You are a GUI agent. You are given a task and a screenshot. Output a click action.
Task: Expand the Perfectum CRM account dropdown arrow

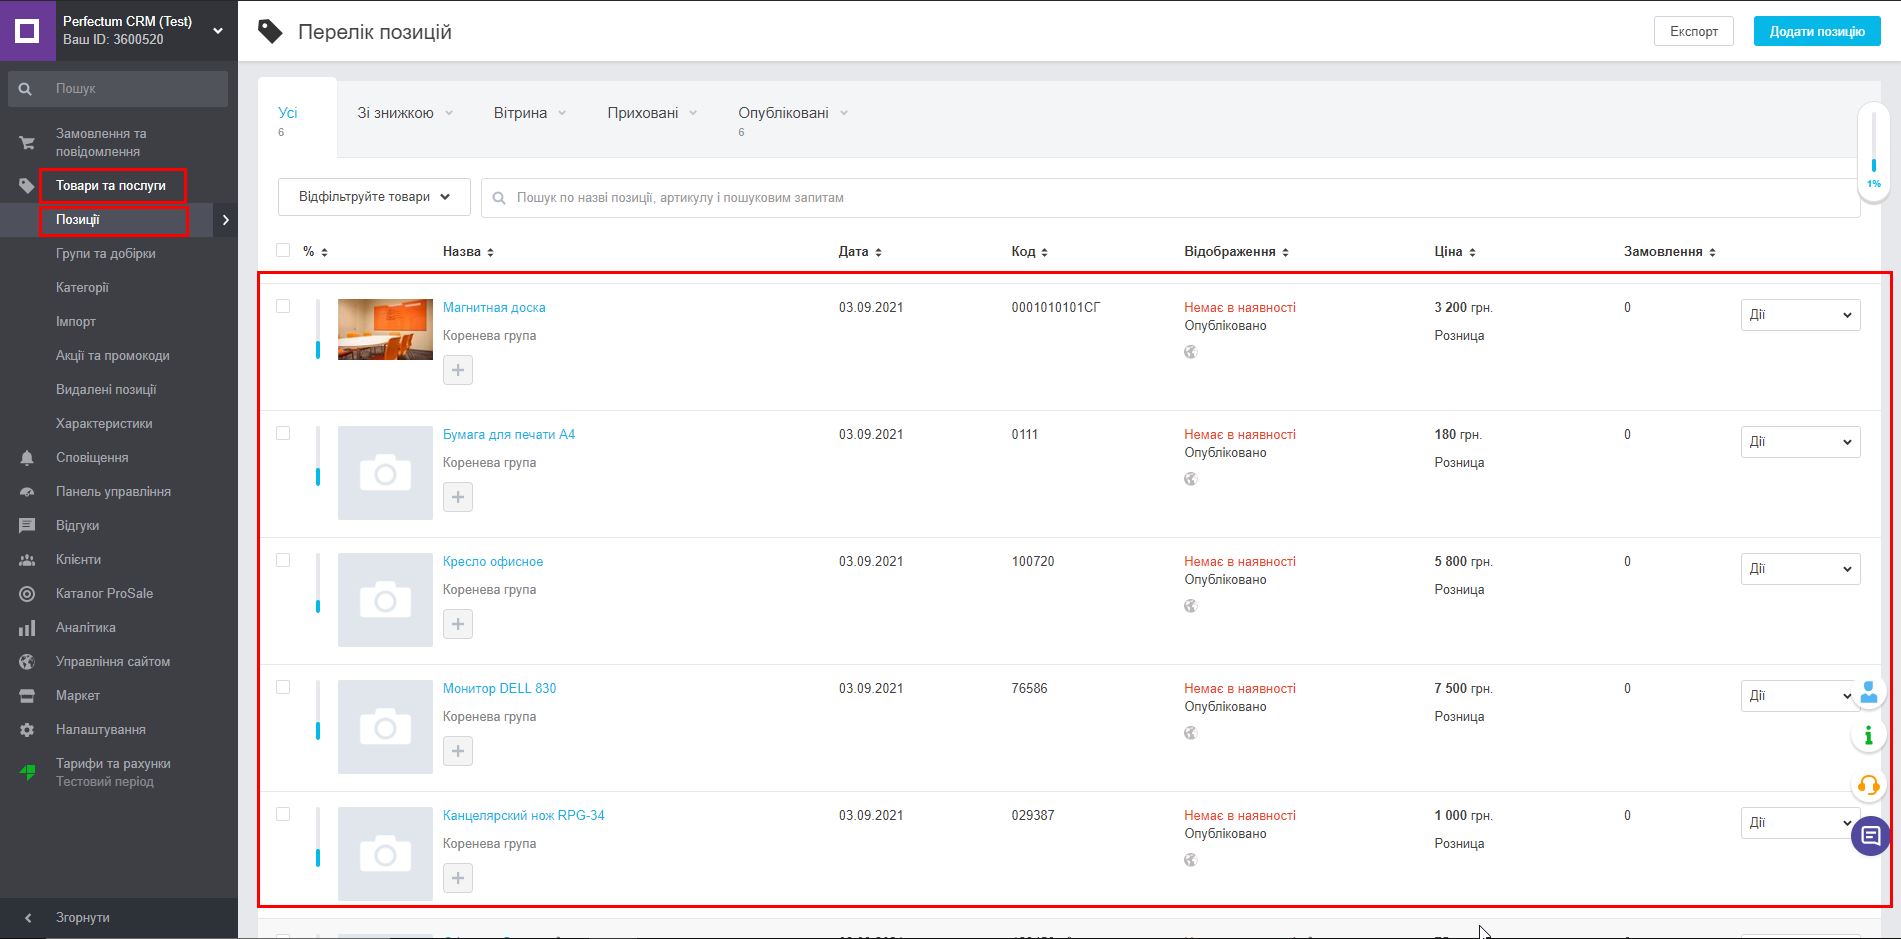coord(218,31)
